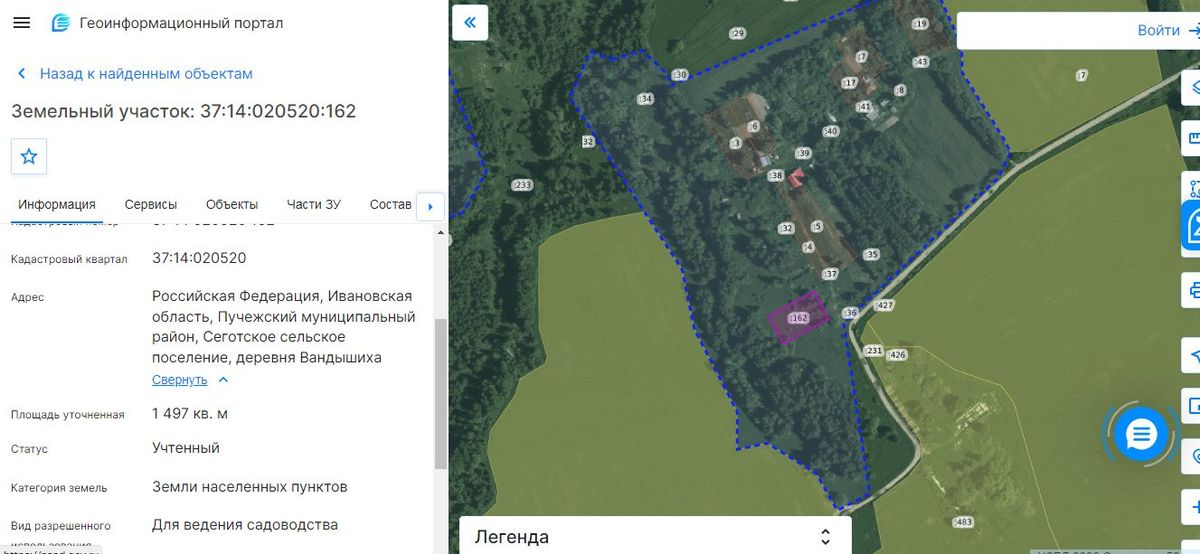This screenshot has height=554, width=1200.
Task: Switch to the Информация tab
Action: tap(57, 205)
